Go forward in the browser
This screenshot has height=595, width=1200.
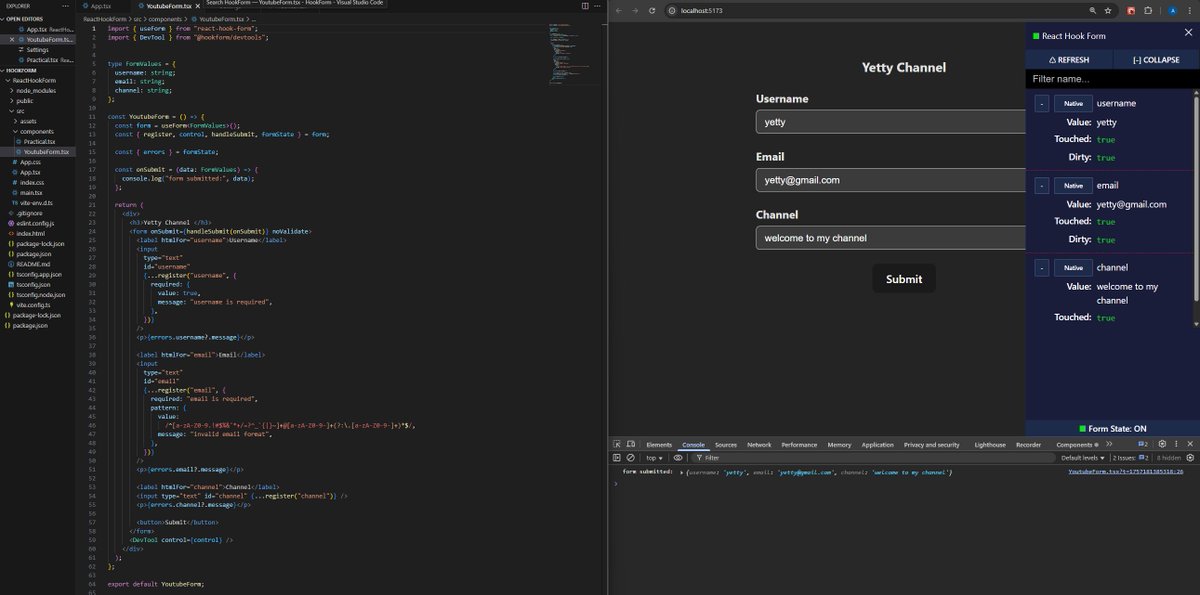635,10
